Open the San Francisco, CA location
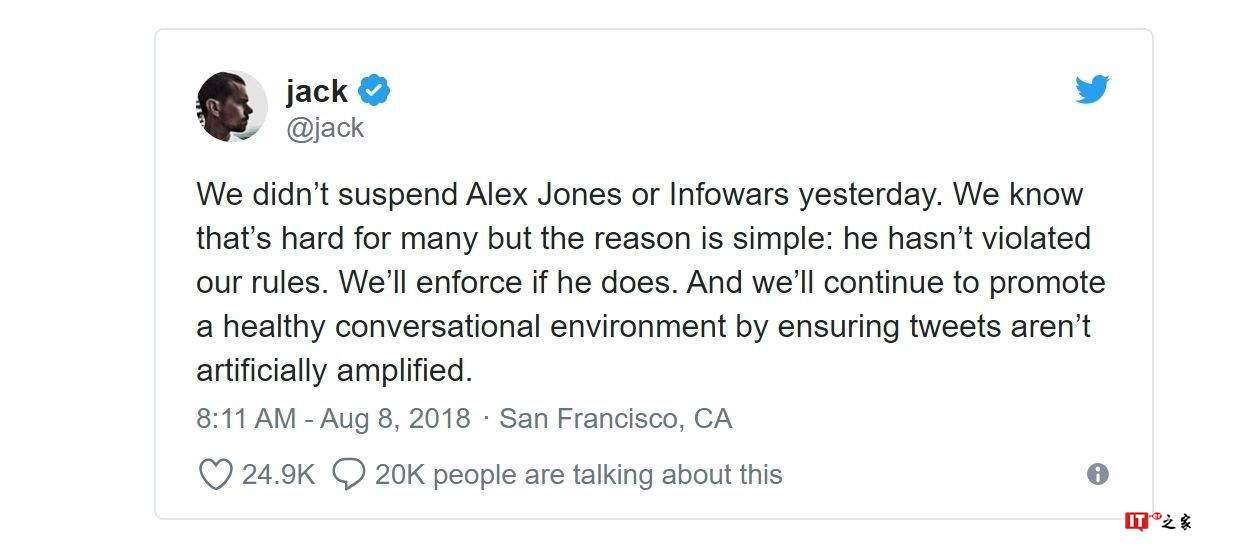Image resolution: width=1242 pixels, height=544 pixels. pos(615,418)
